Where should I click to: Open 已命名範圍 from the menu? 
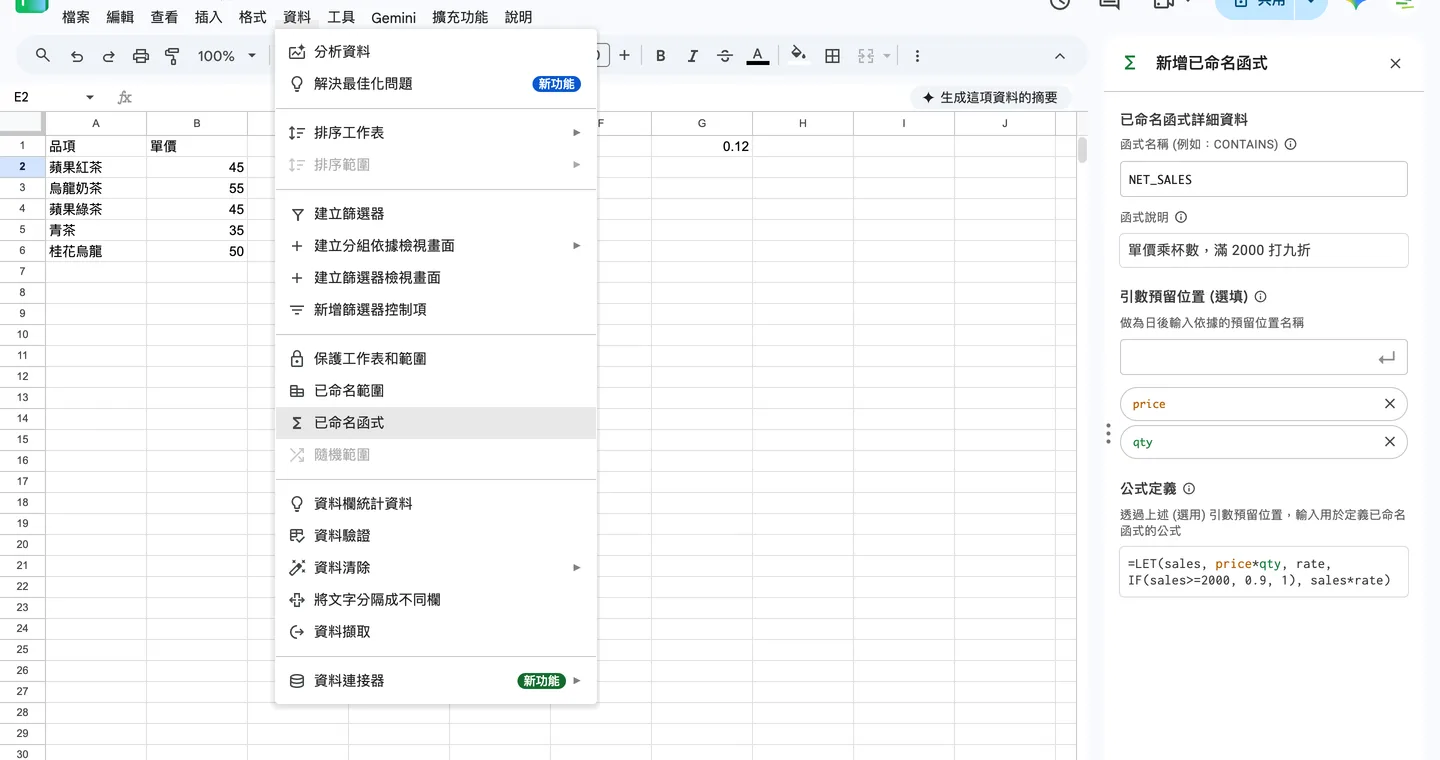(x=436, y=391)
